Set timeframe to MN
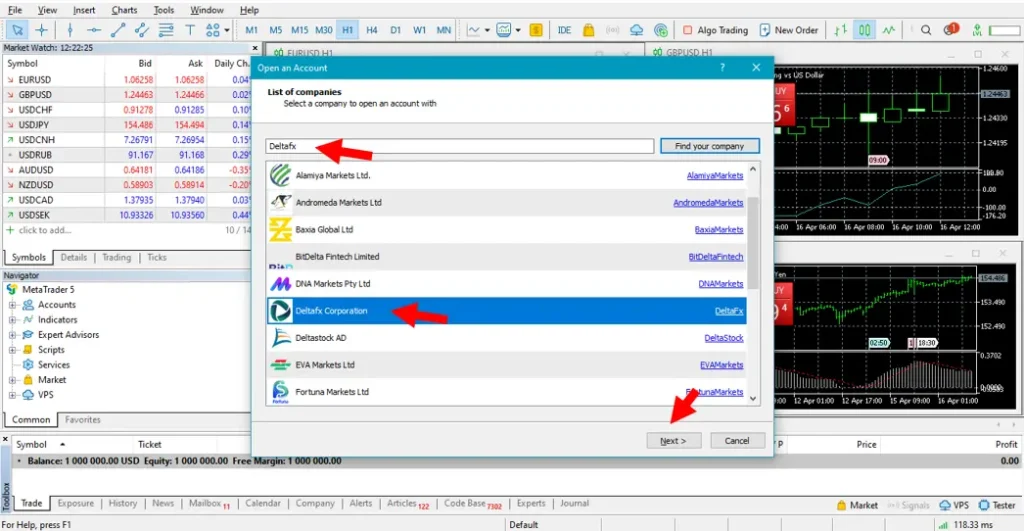The height and width of the screenshot is (531, 1024). [x=443, y=30]
